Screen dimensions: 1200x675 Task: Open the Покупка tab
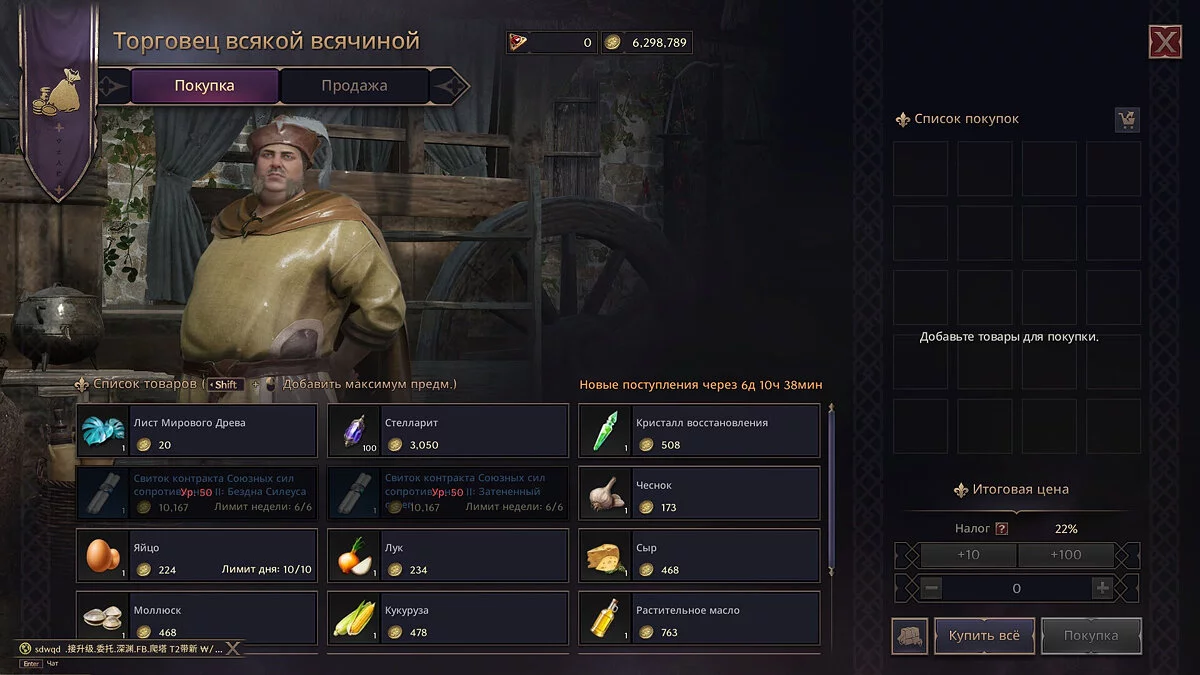(x=204, y=86)
